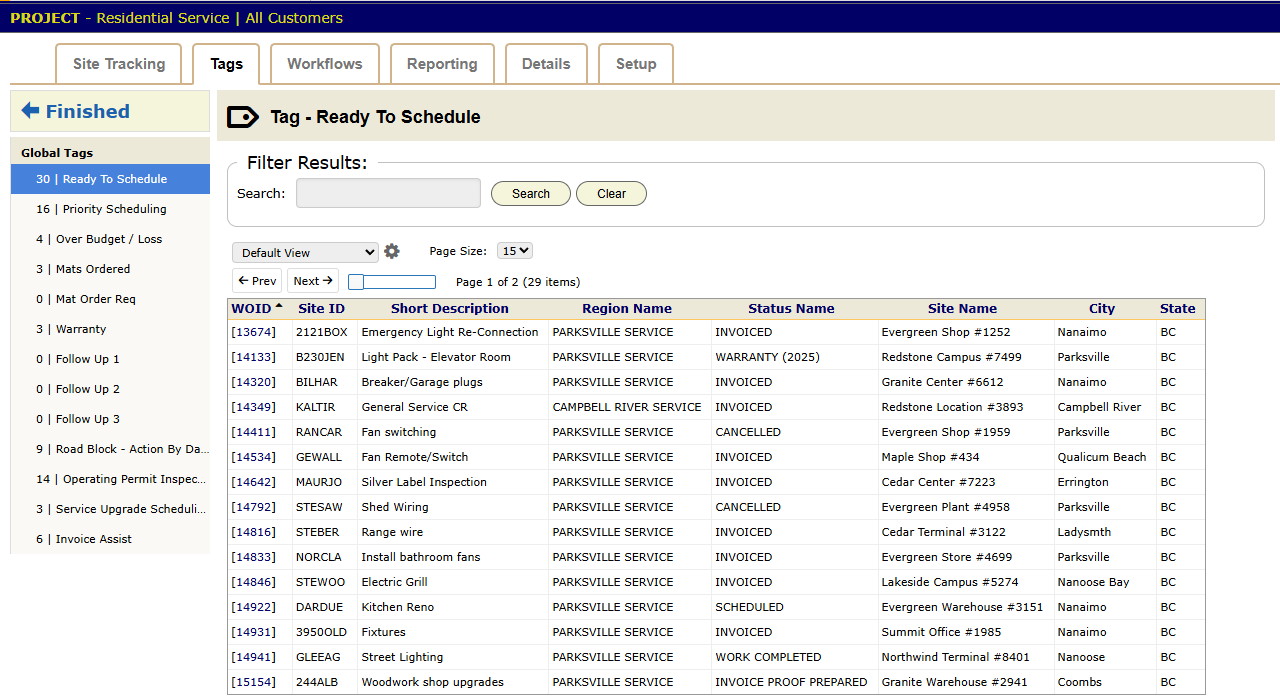Click 'SCHEDULED' status cell
This screenshot has height=700, width=1280.
point(749,607)
